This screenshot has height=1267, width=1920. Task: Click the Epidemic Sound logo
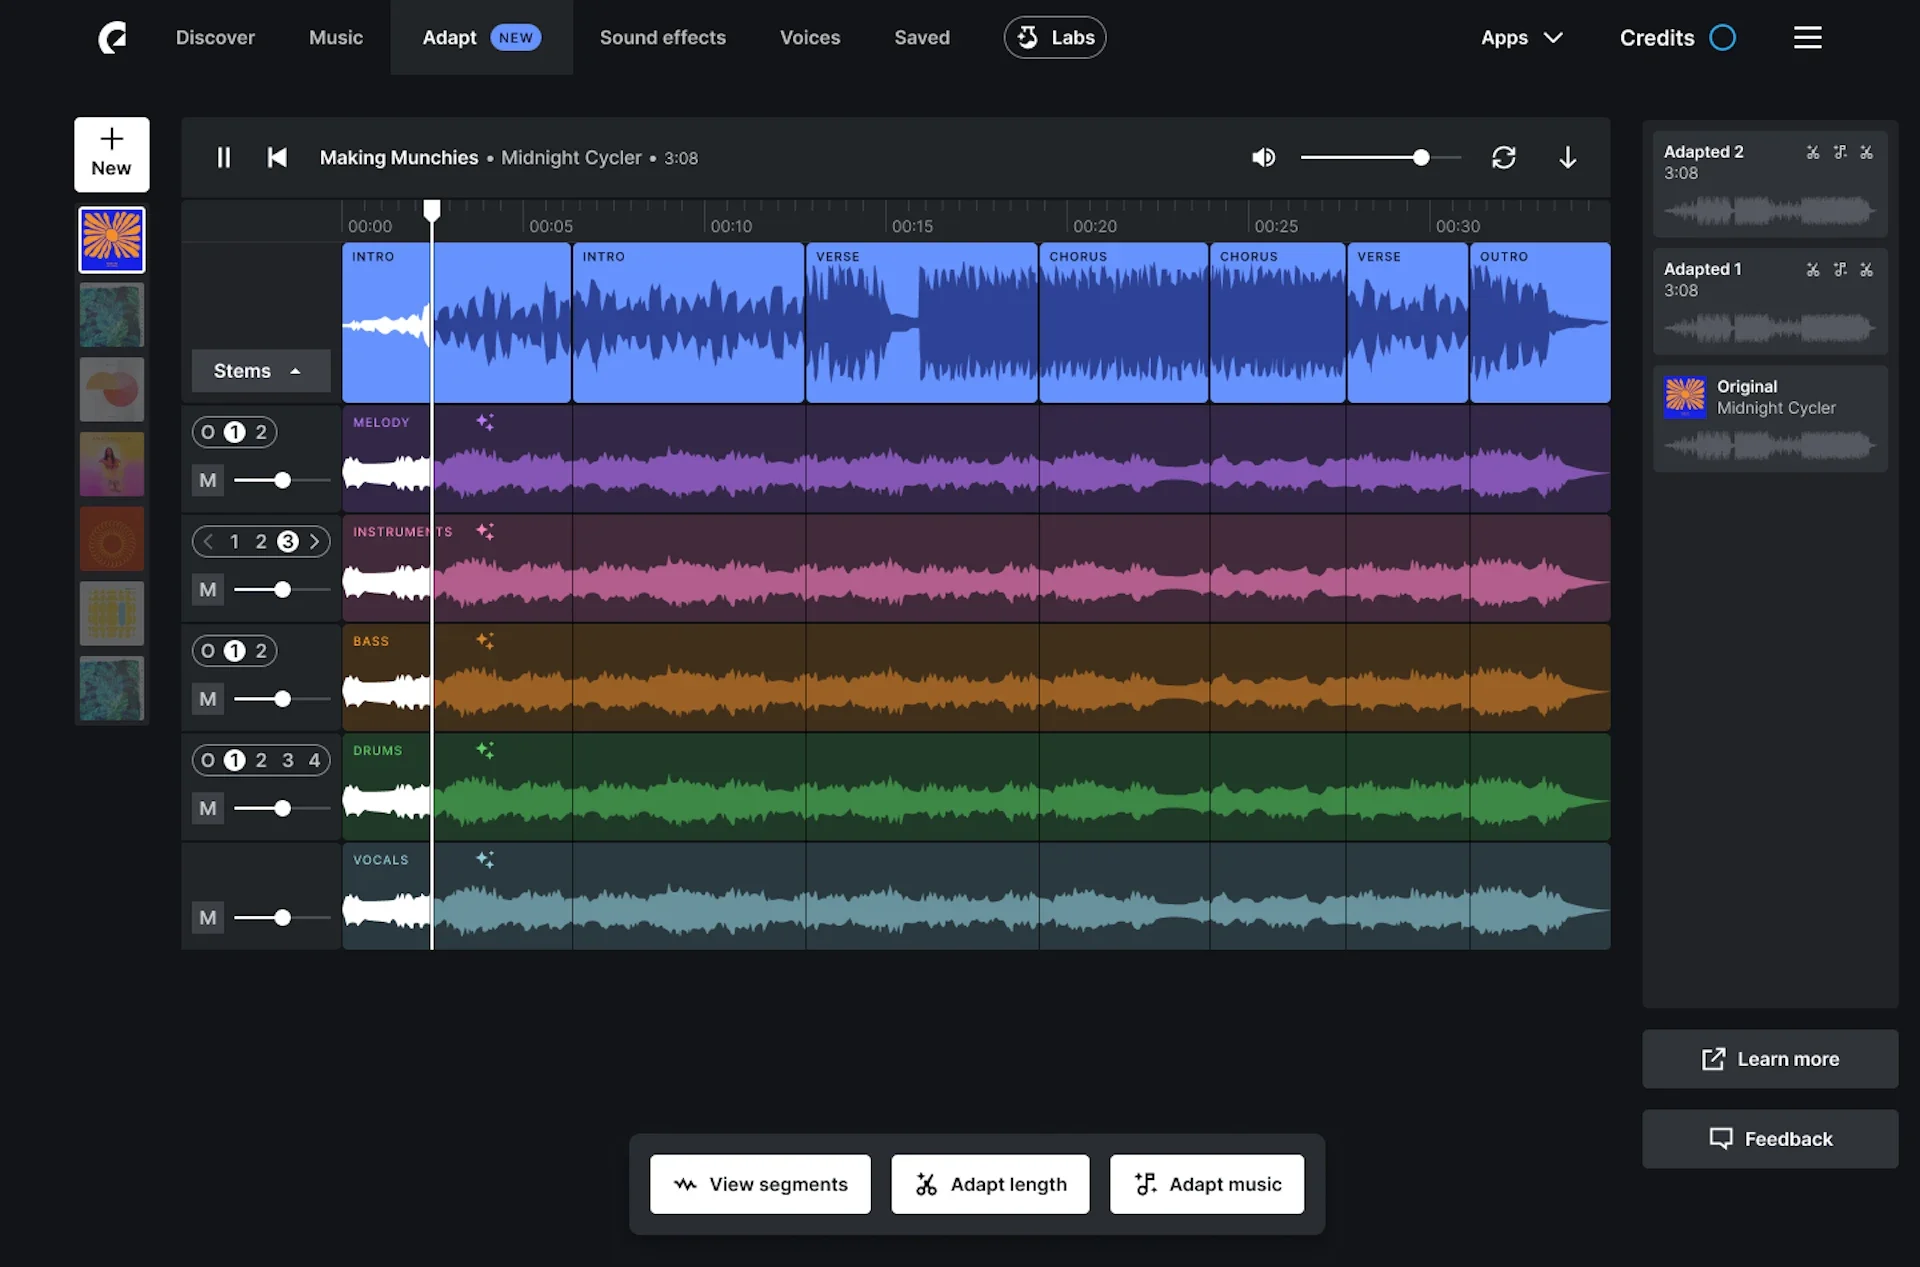click(112, 38)
